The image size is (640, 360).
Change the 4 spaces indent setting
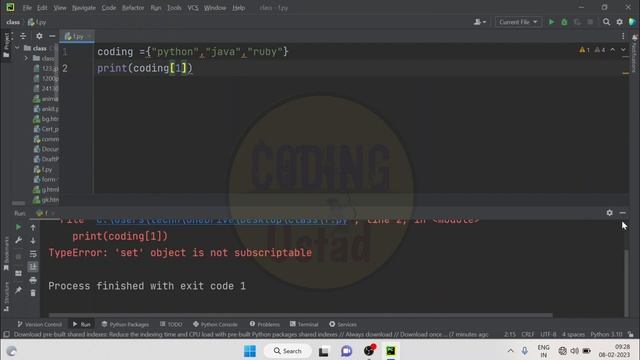(573, 334)
